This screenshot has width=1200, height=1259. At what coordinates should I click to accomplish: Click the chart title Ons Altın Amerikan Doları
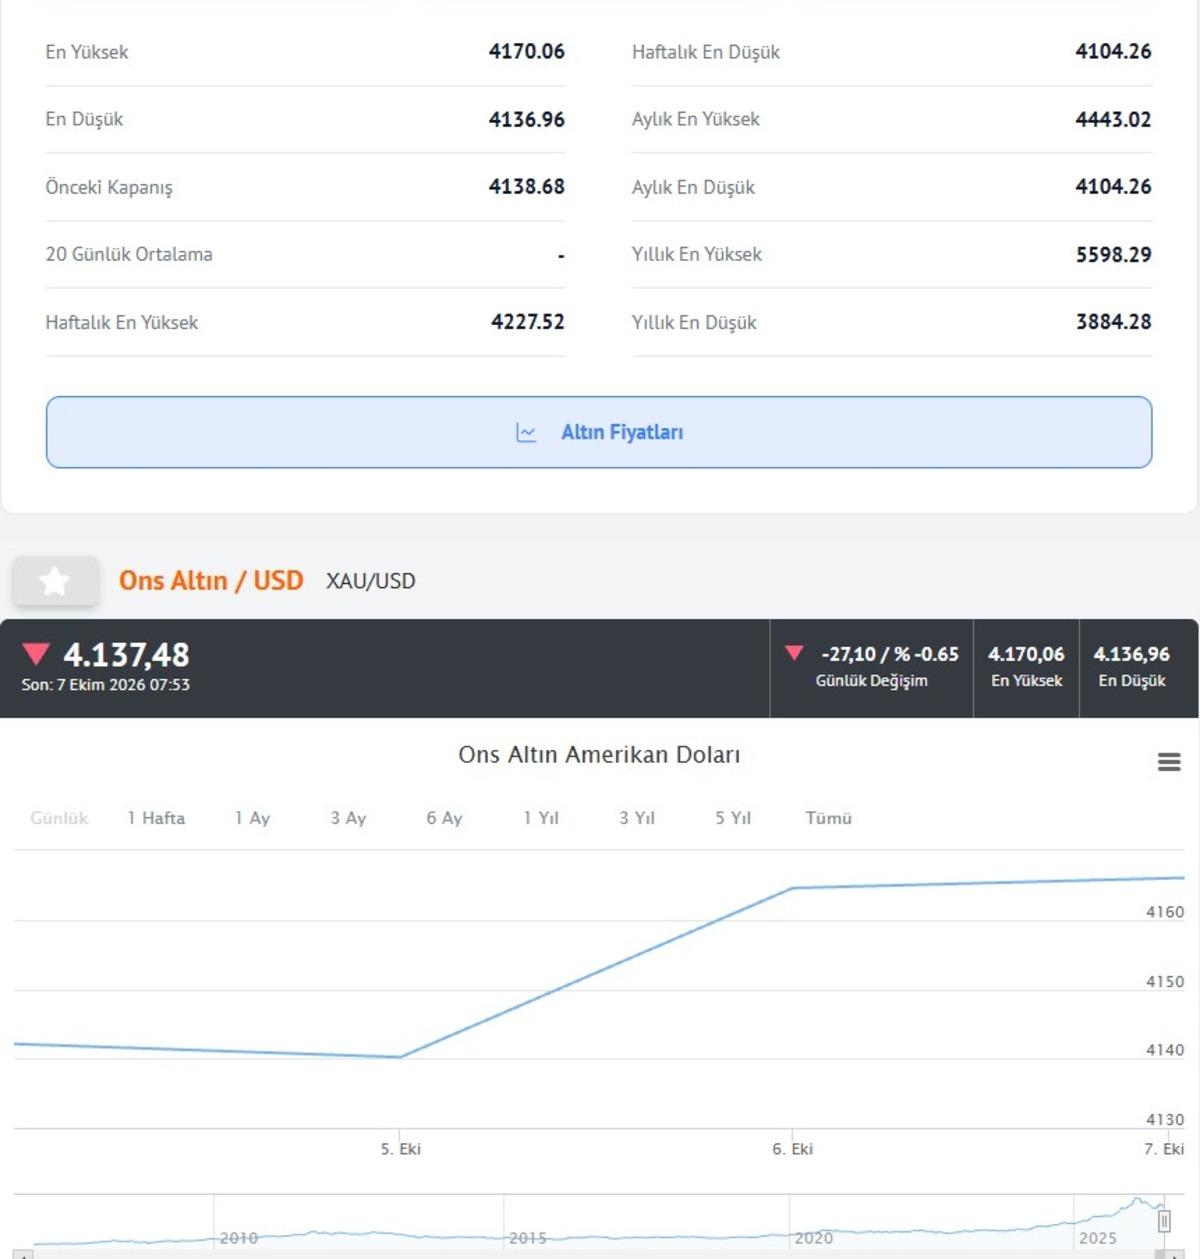click(x=600, y=755)
